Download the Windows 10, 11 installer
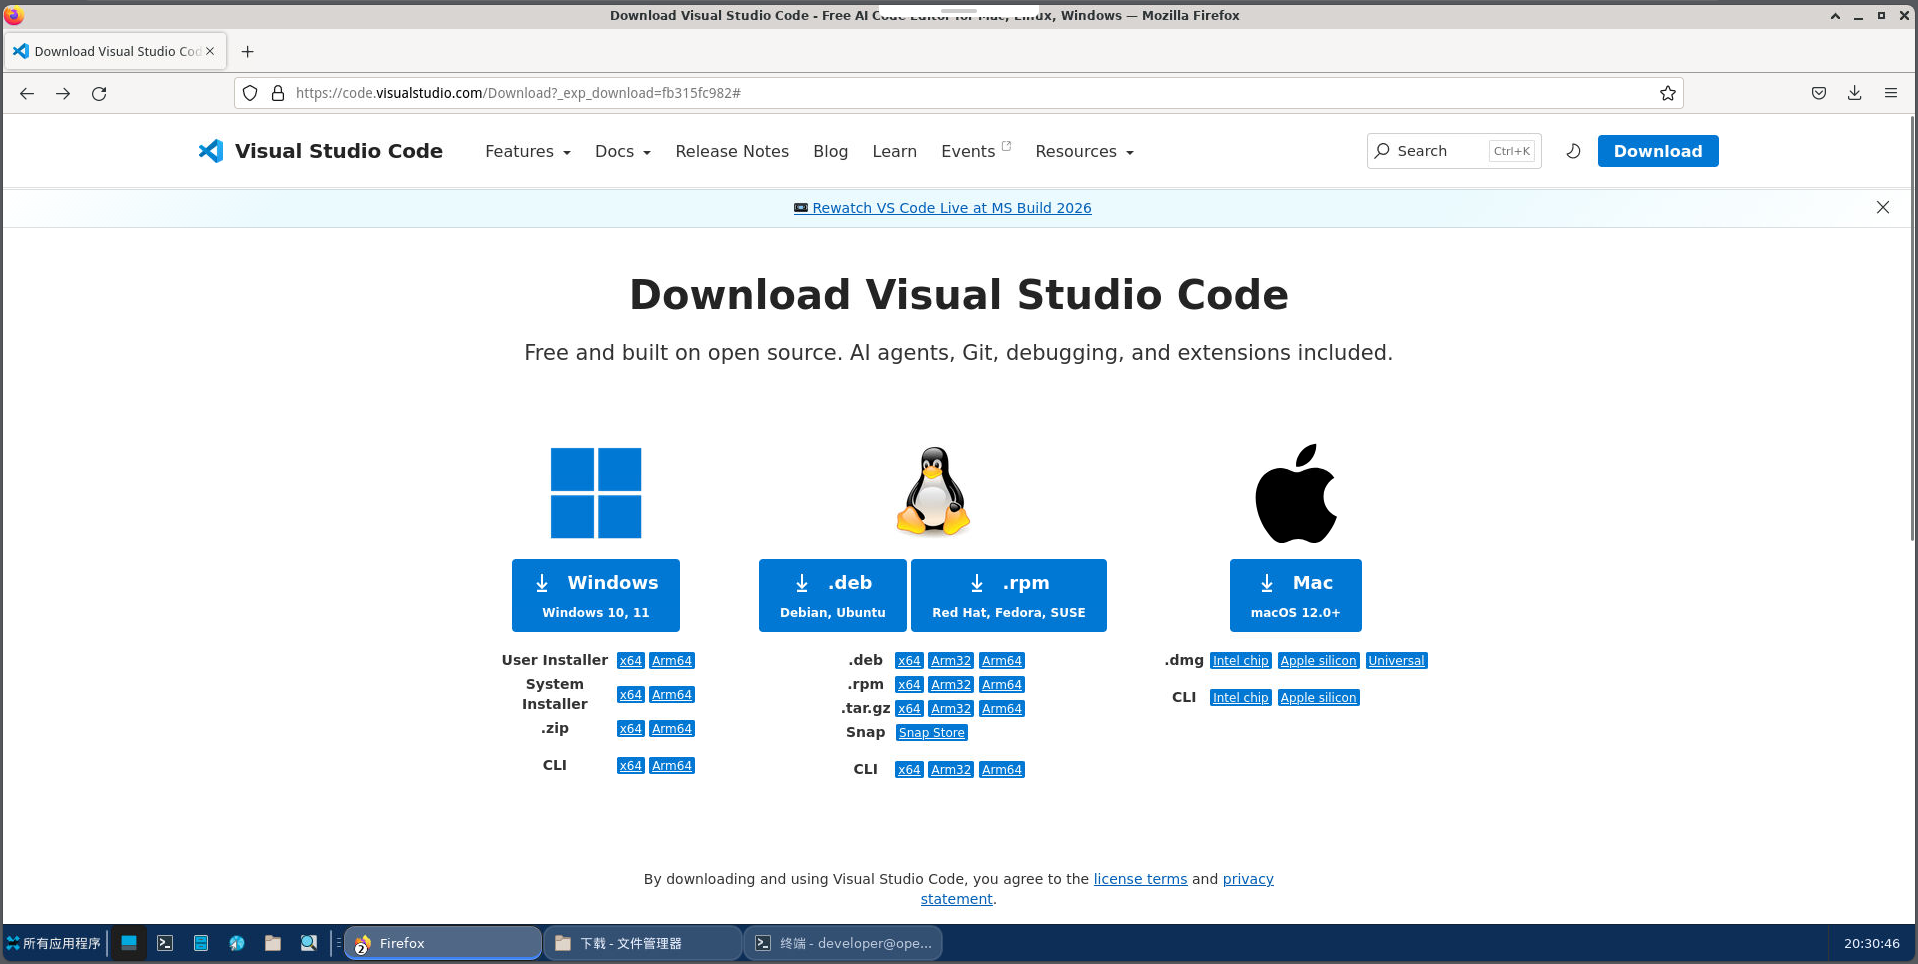 (596, 595)
